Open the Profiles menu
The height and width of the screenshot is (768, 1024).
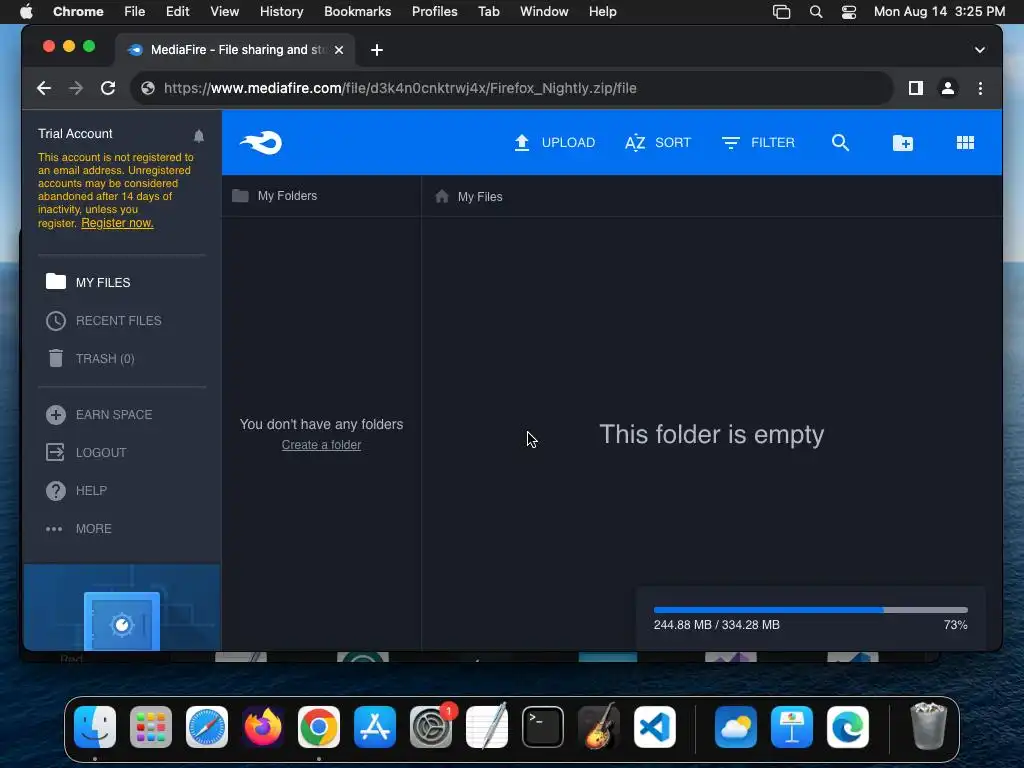tap(434, 12)
